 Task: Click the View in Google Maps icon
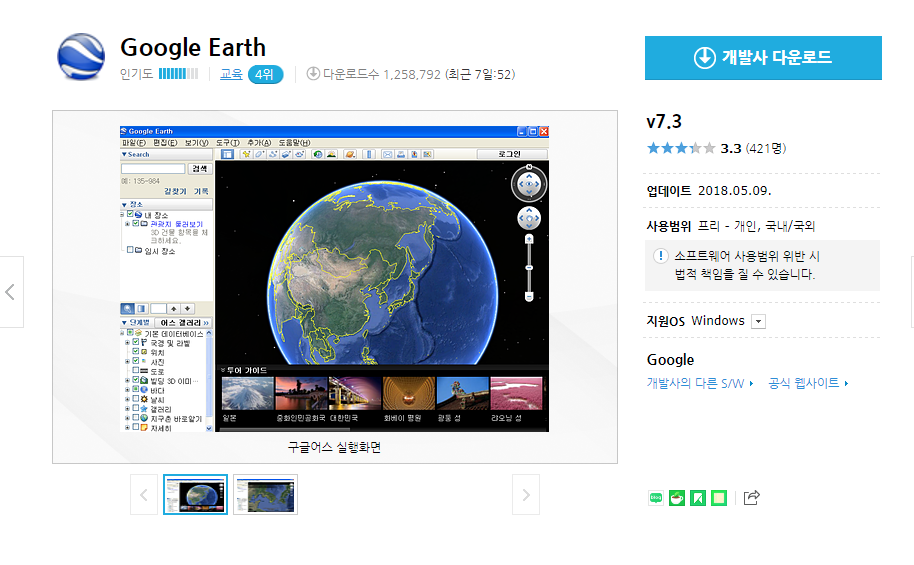(x=427, y=154)
